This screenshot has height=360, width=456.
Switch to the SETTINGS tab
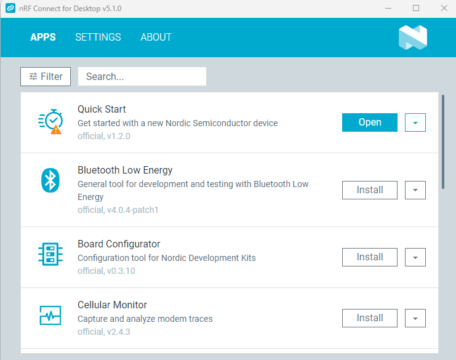click(98, 37)
